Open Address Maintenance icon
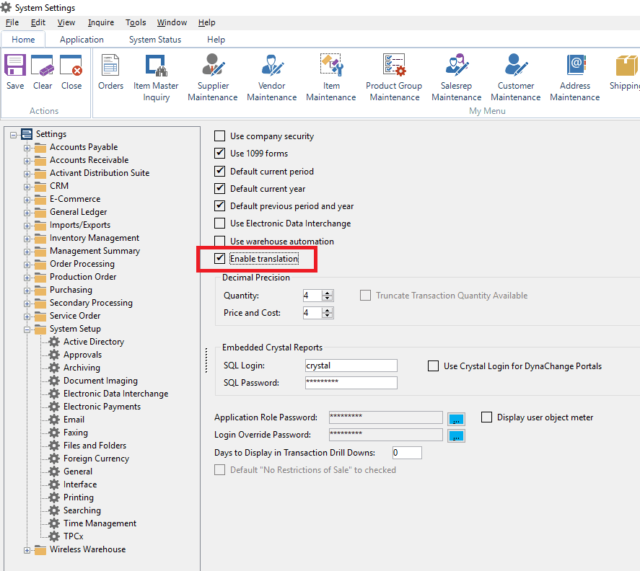 tap(575, 64)
